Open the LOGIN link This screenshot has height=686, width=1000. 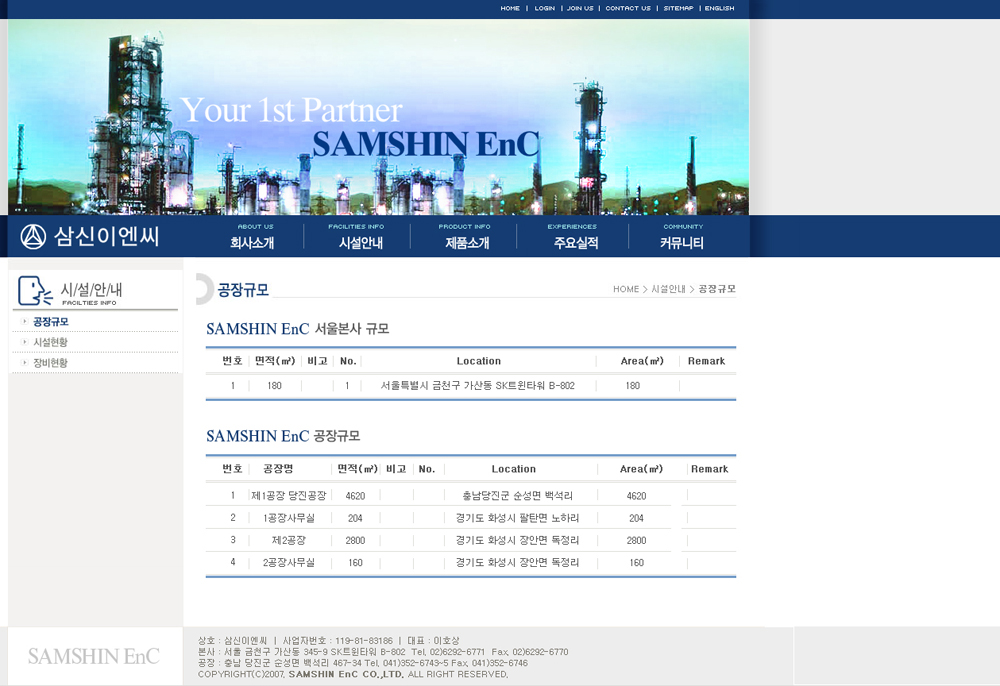point(544,8)
